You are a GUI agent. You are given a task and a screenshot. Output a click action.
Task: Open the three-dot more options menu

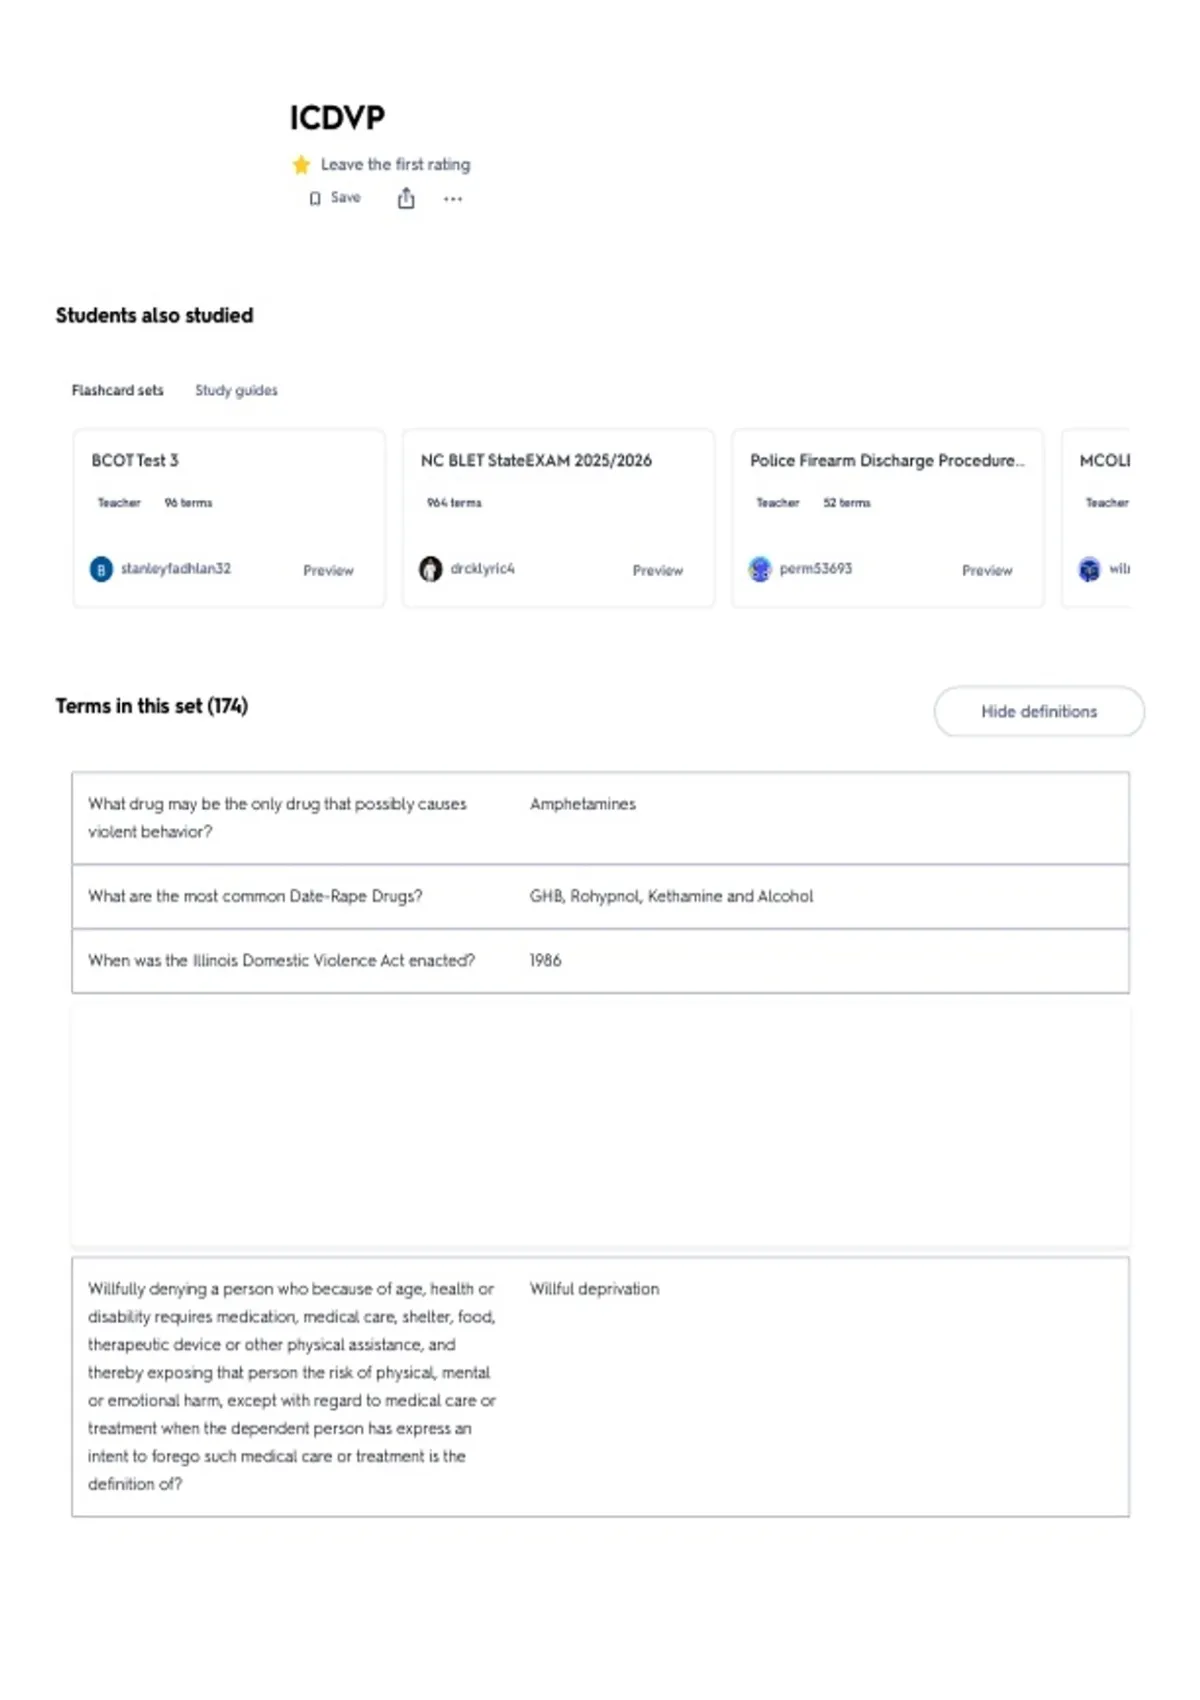pos(453,199)
